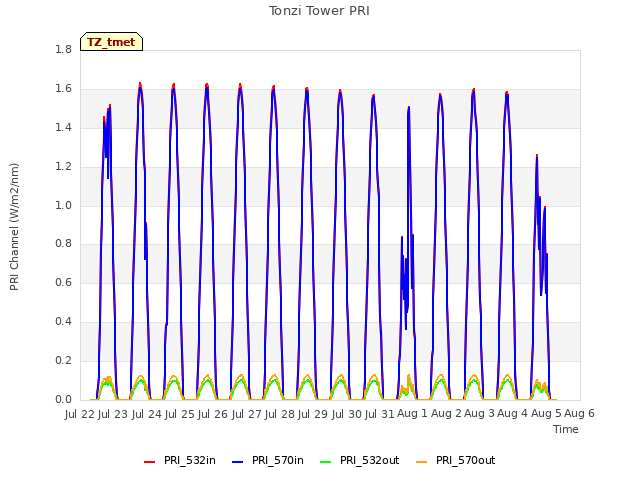The width and height of the screenshot is (640, 480).
Task: Click the 1.4 y-axis tick label
Action: point(63,127)
